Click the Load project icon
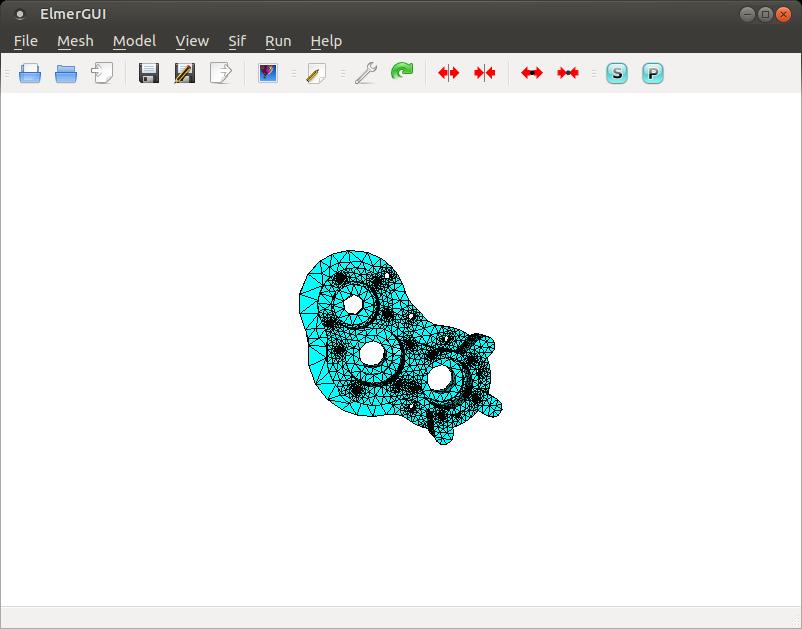The width and height of the screenshot is (802, 629). pos(102,73)
